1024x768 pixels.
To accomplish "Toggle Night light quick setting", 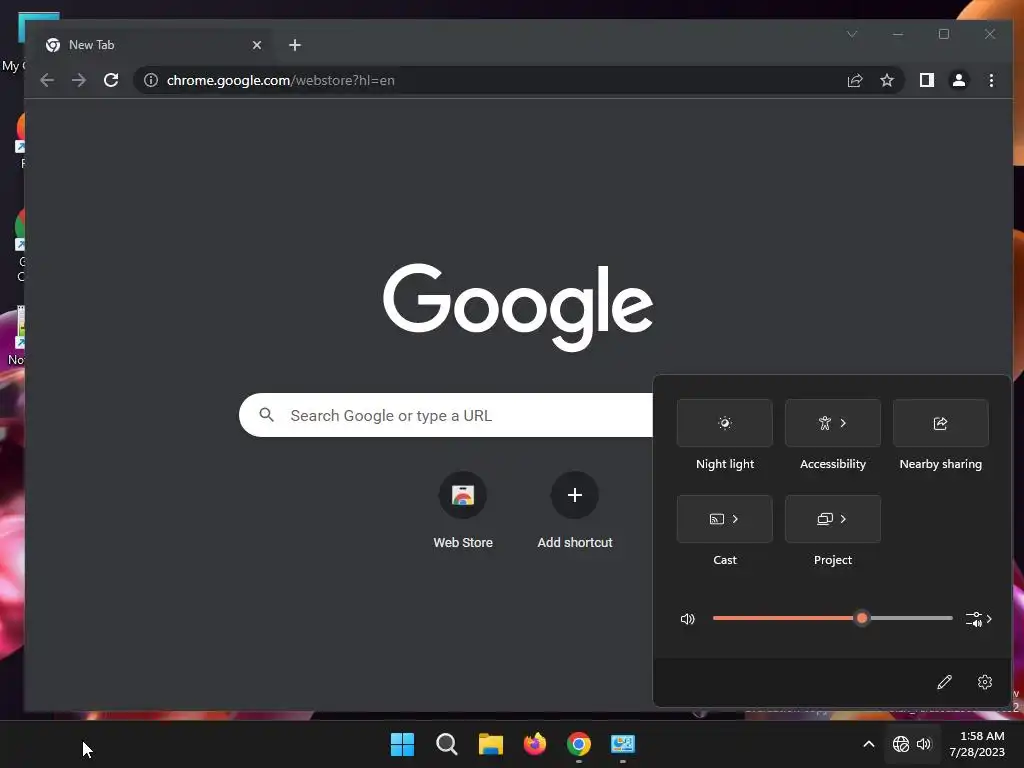I will 725,423.
